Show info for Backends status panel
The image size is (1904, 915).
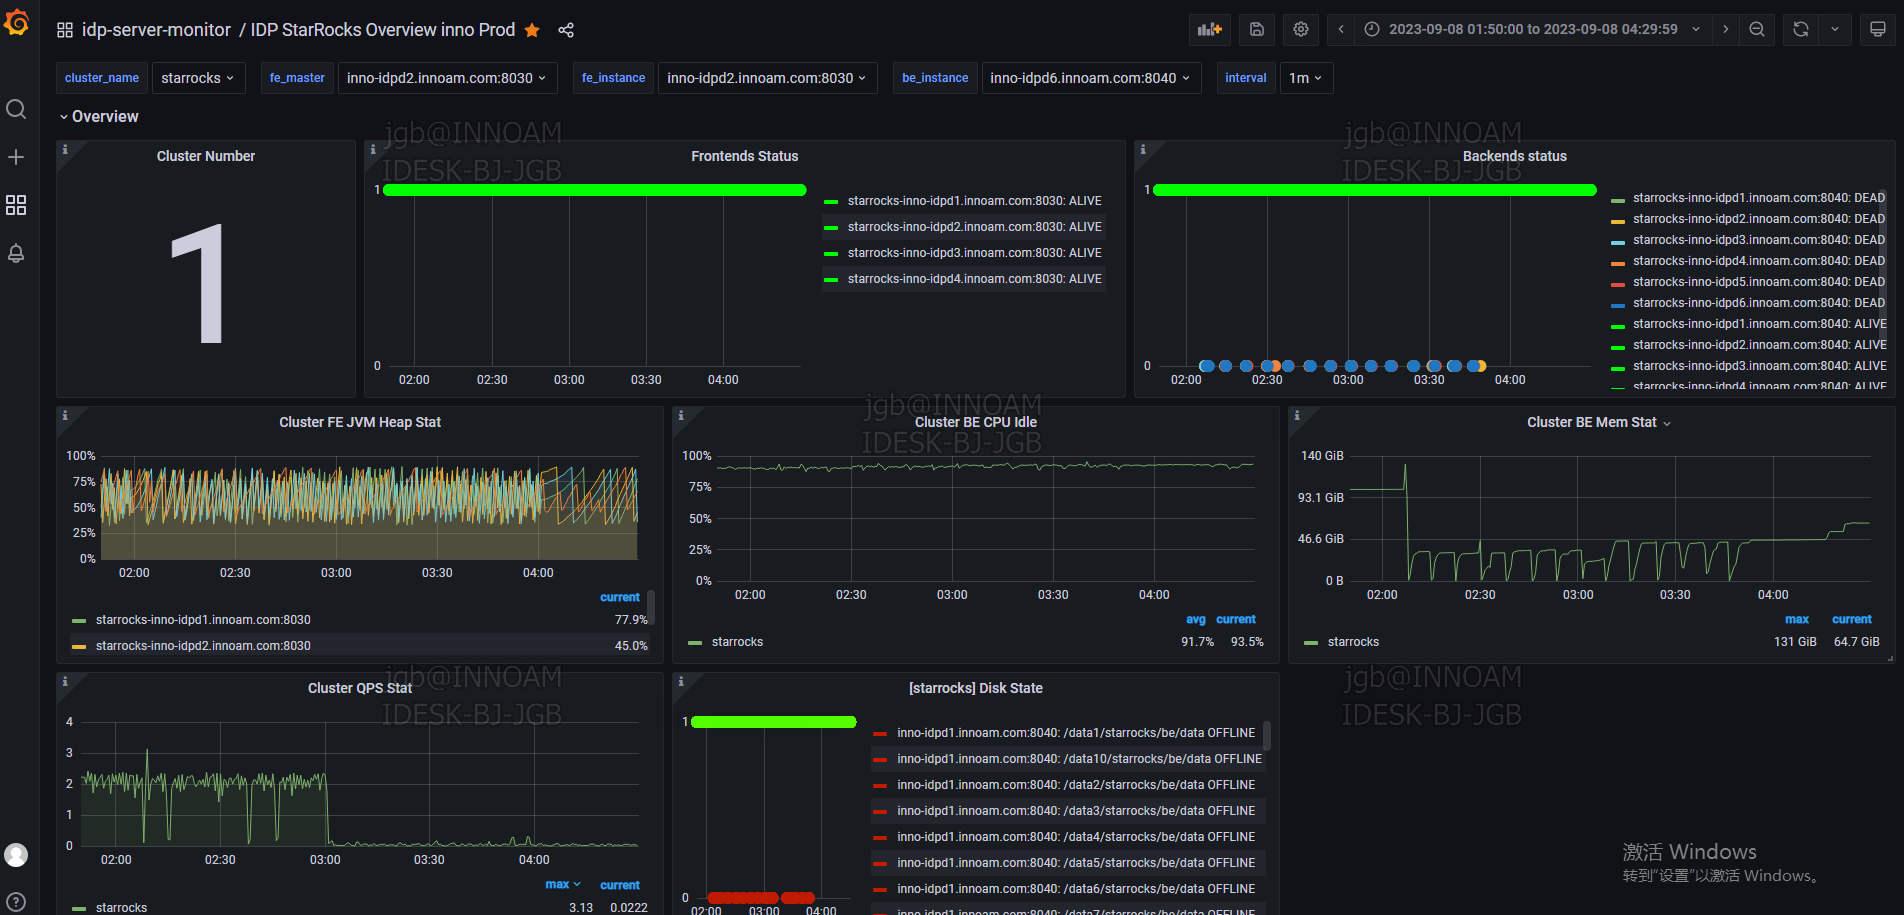point(1143,149)
